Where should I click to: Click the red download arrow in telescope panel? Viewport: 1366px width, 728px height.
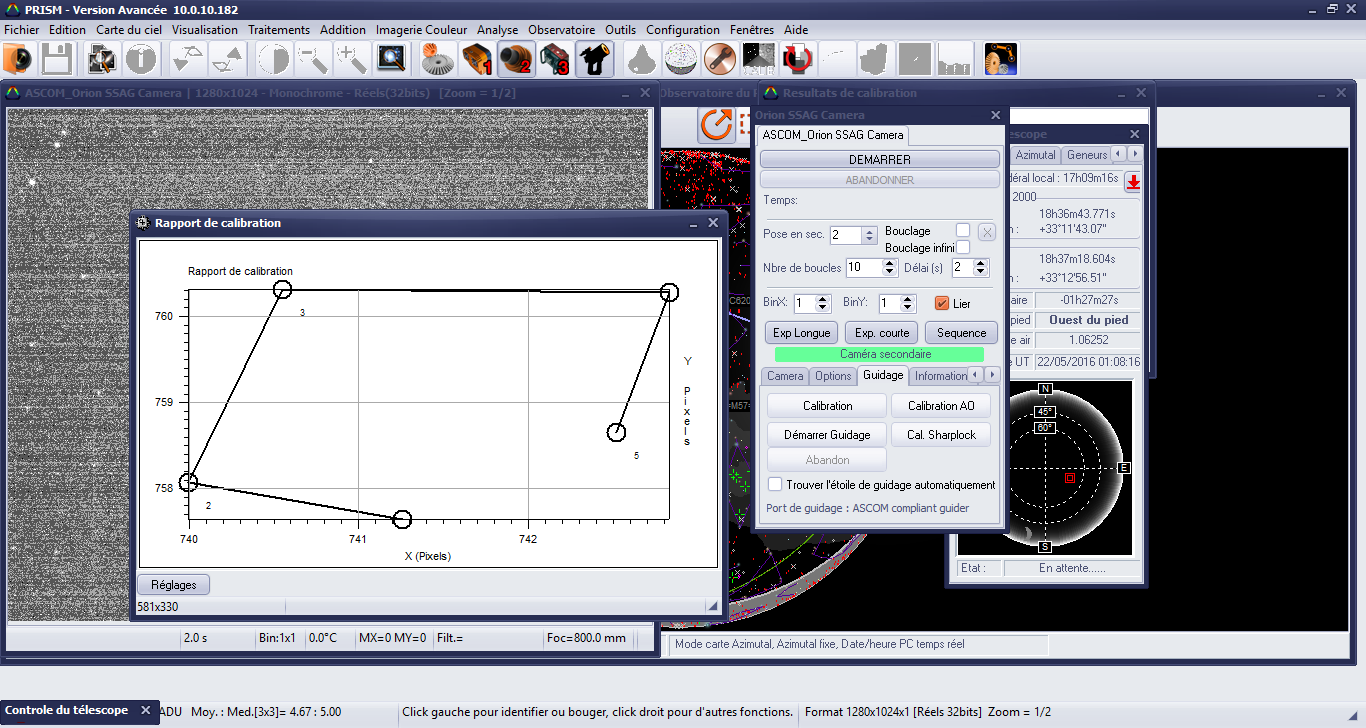point(1133,182)
